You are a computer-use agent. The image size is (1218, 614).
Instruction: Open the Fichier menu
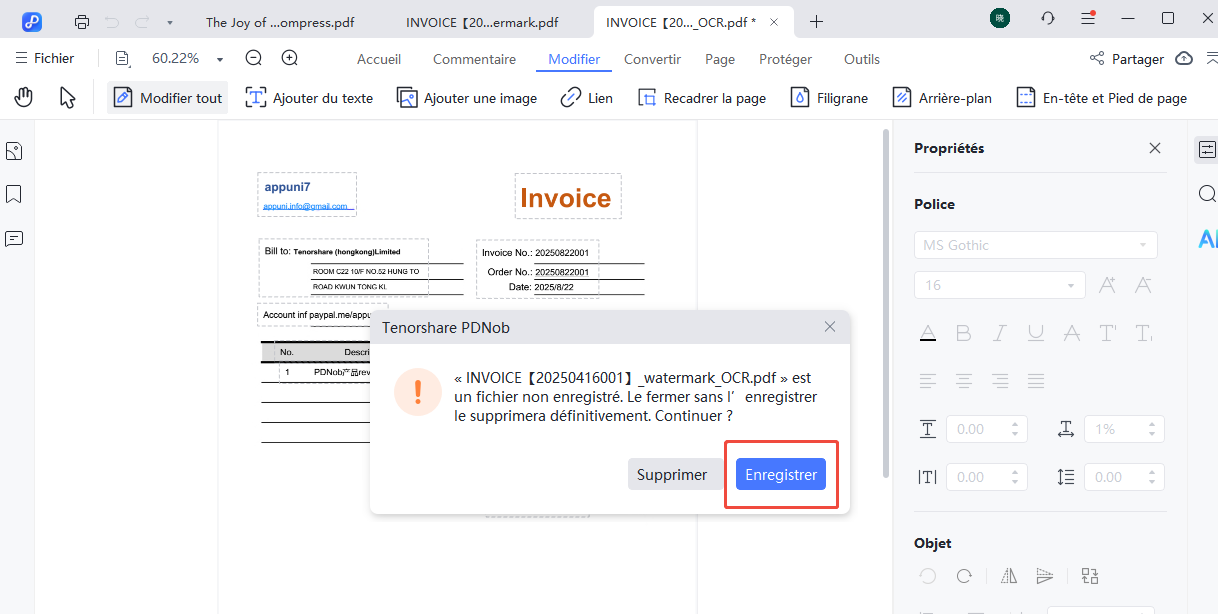(x=46, y=58)
